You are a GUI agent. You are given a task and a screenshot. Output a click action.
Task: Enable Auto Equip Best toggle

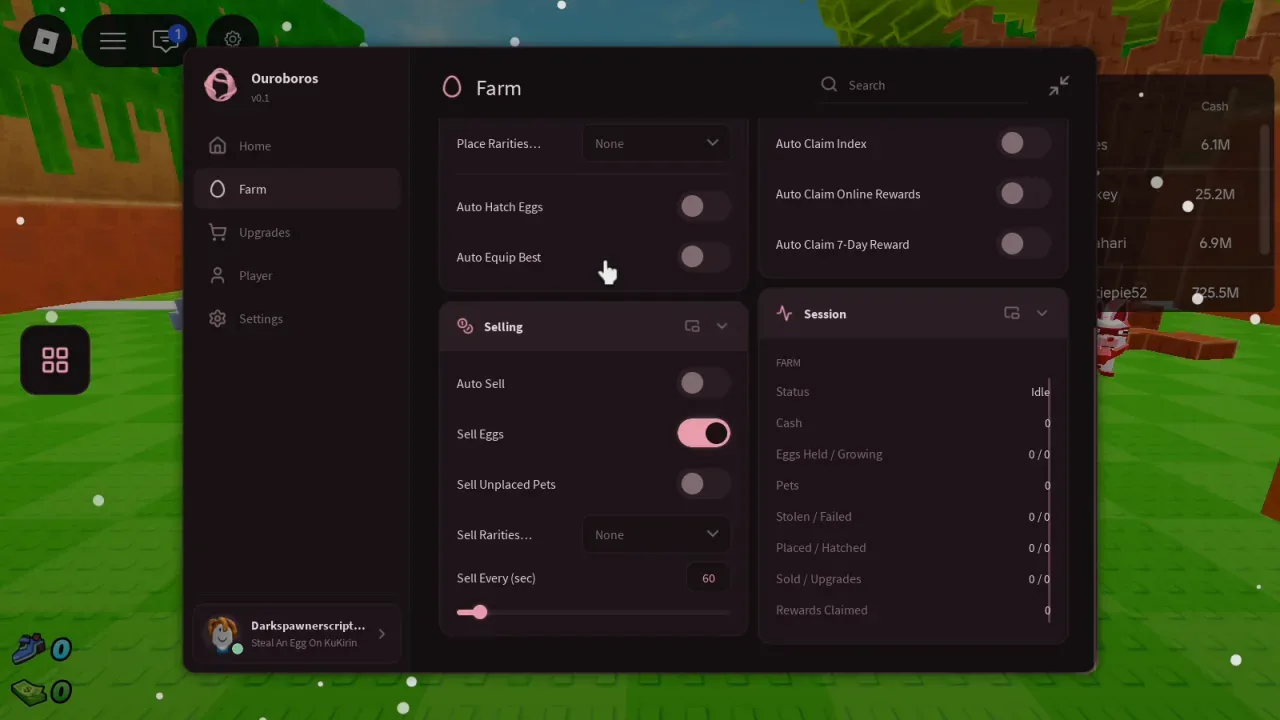[704, 257]
